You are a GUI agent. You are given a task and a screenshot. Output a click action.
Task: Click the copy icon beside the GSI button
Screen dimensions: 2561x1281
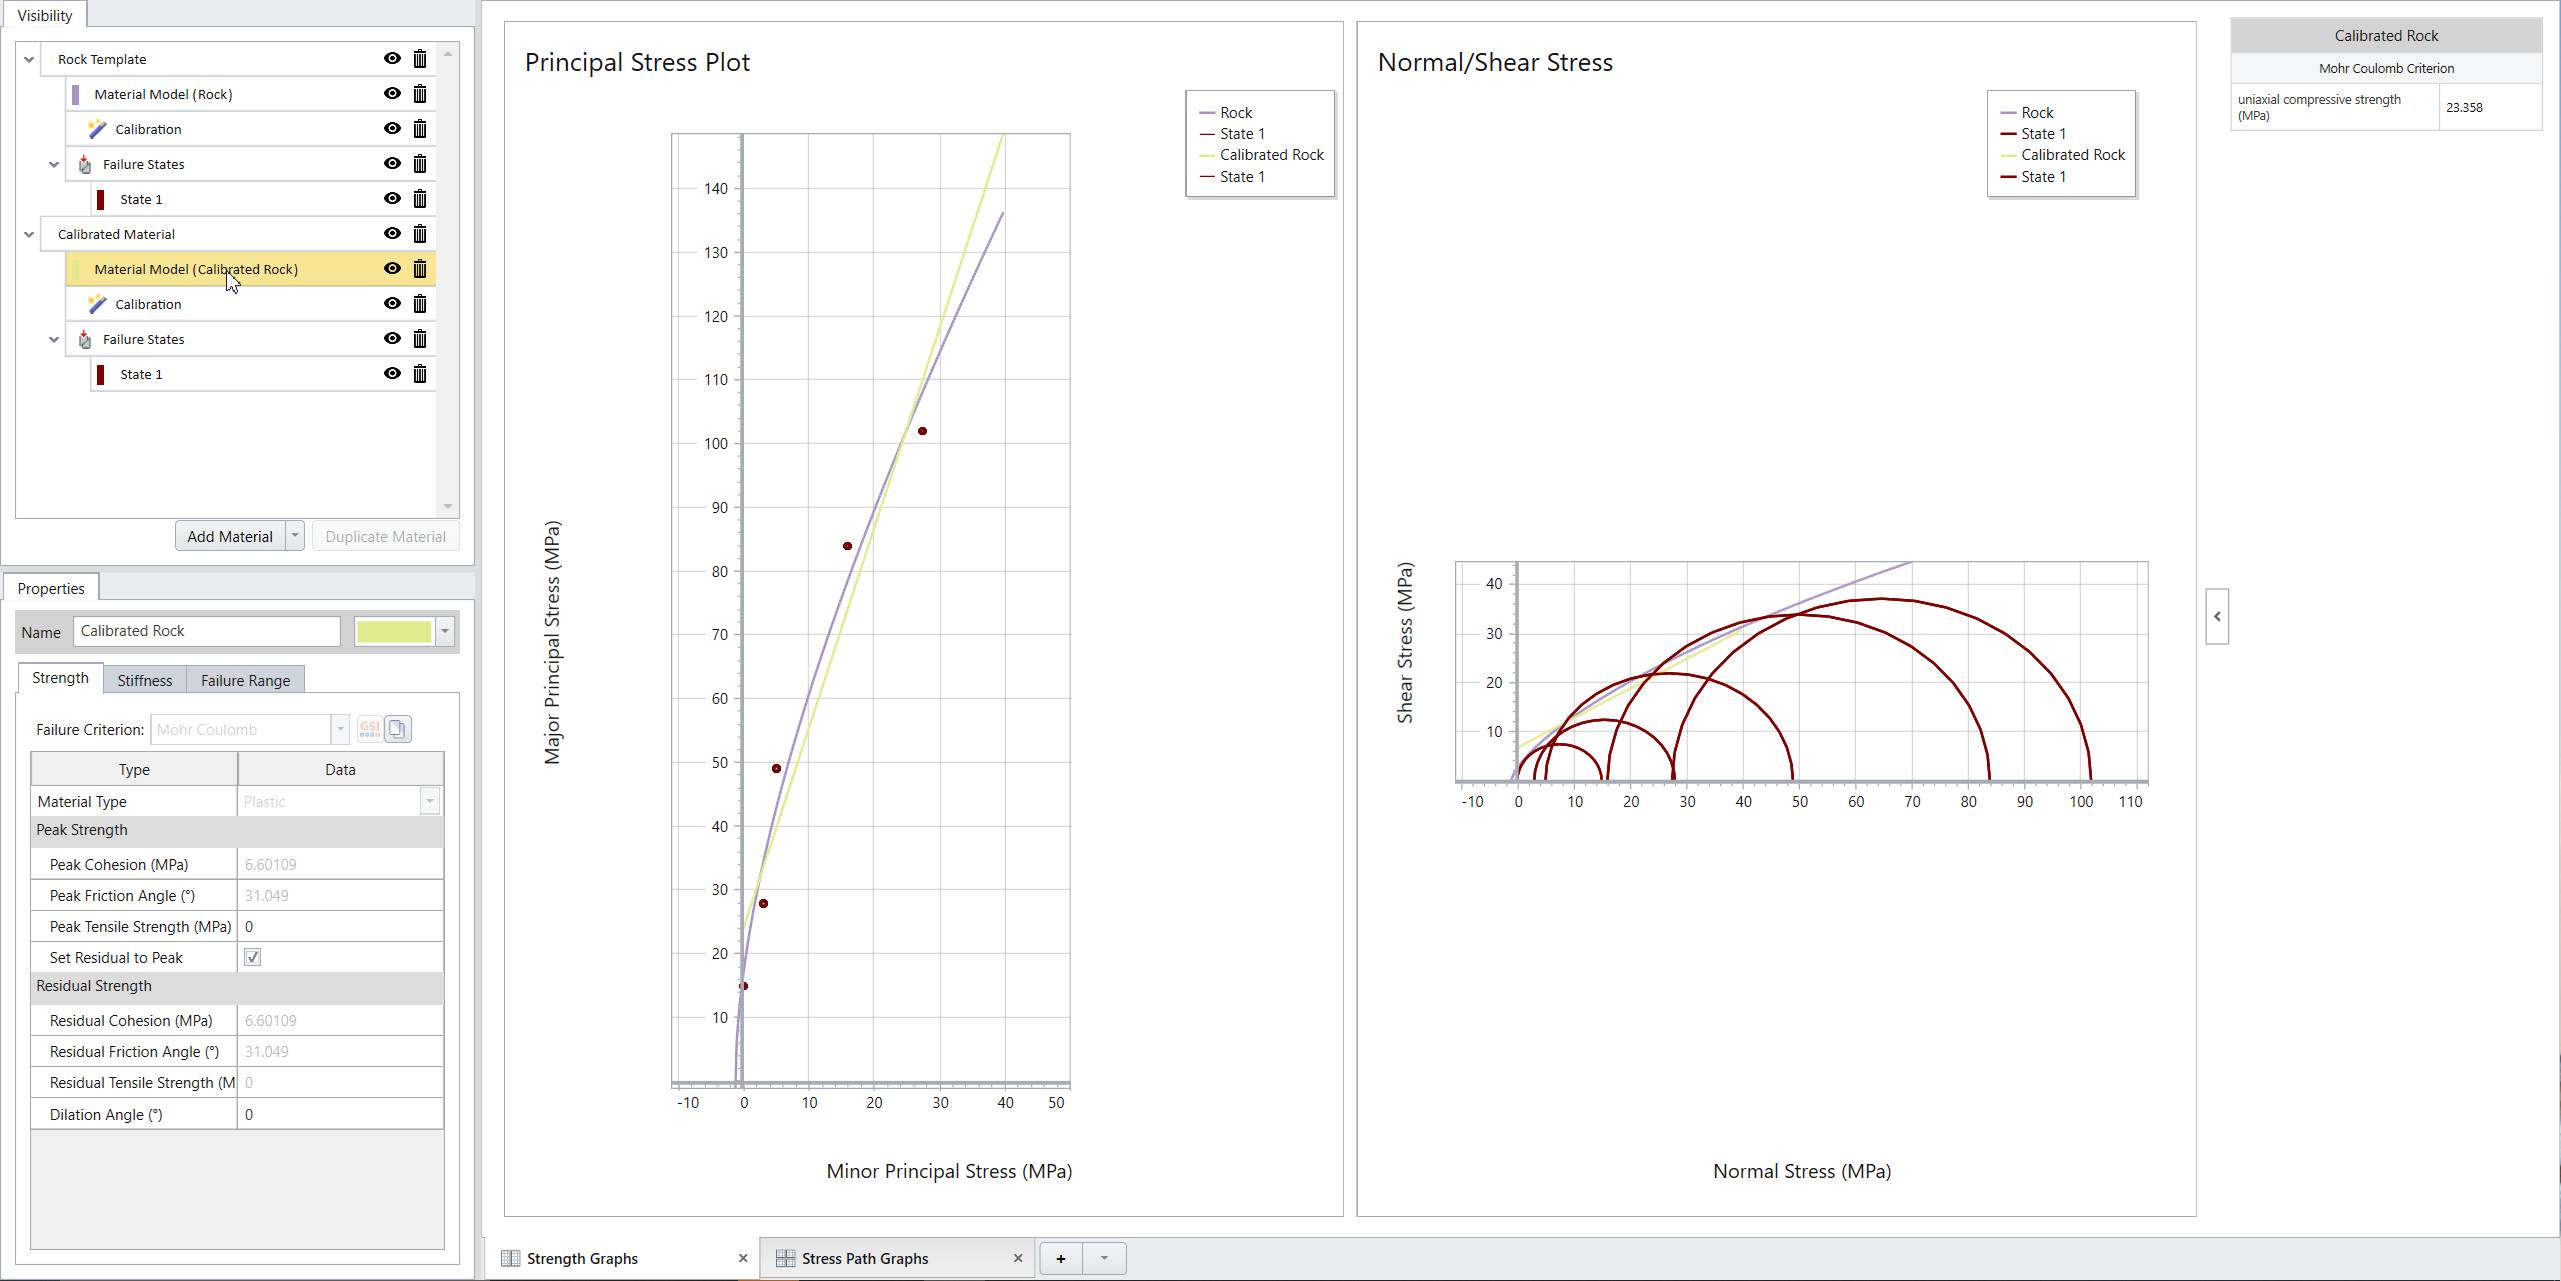(x=397, y=729)
